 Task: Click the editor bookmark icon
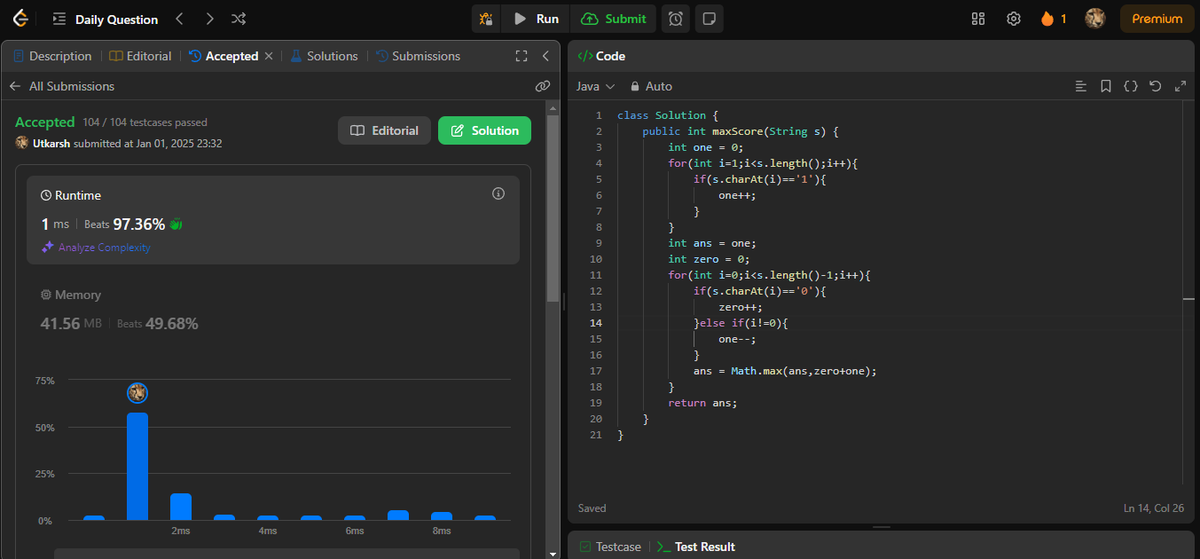pyautogui.click(x=1105, y=87)
